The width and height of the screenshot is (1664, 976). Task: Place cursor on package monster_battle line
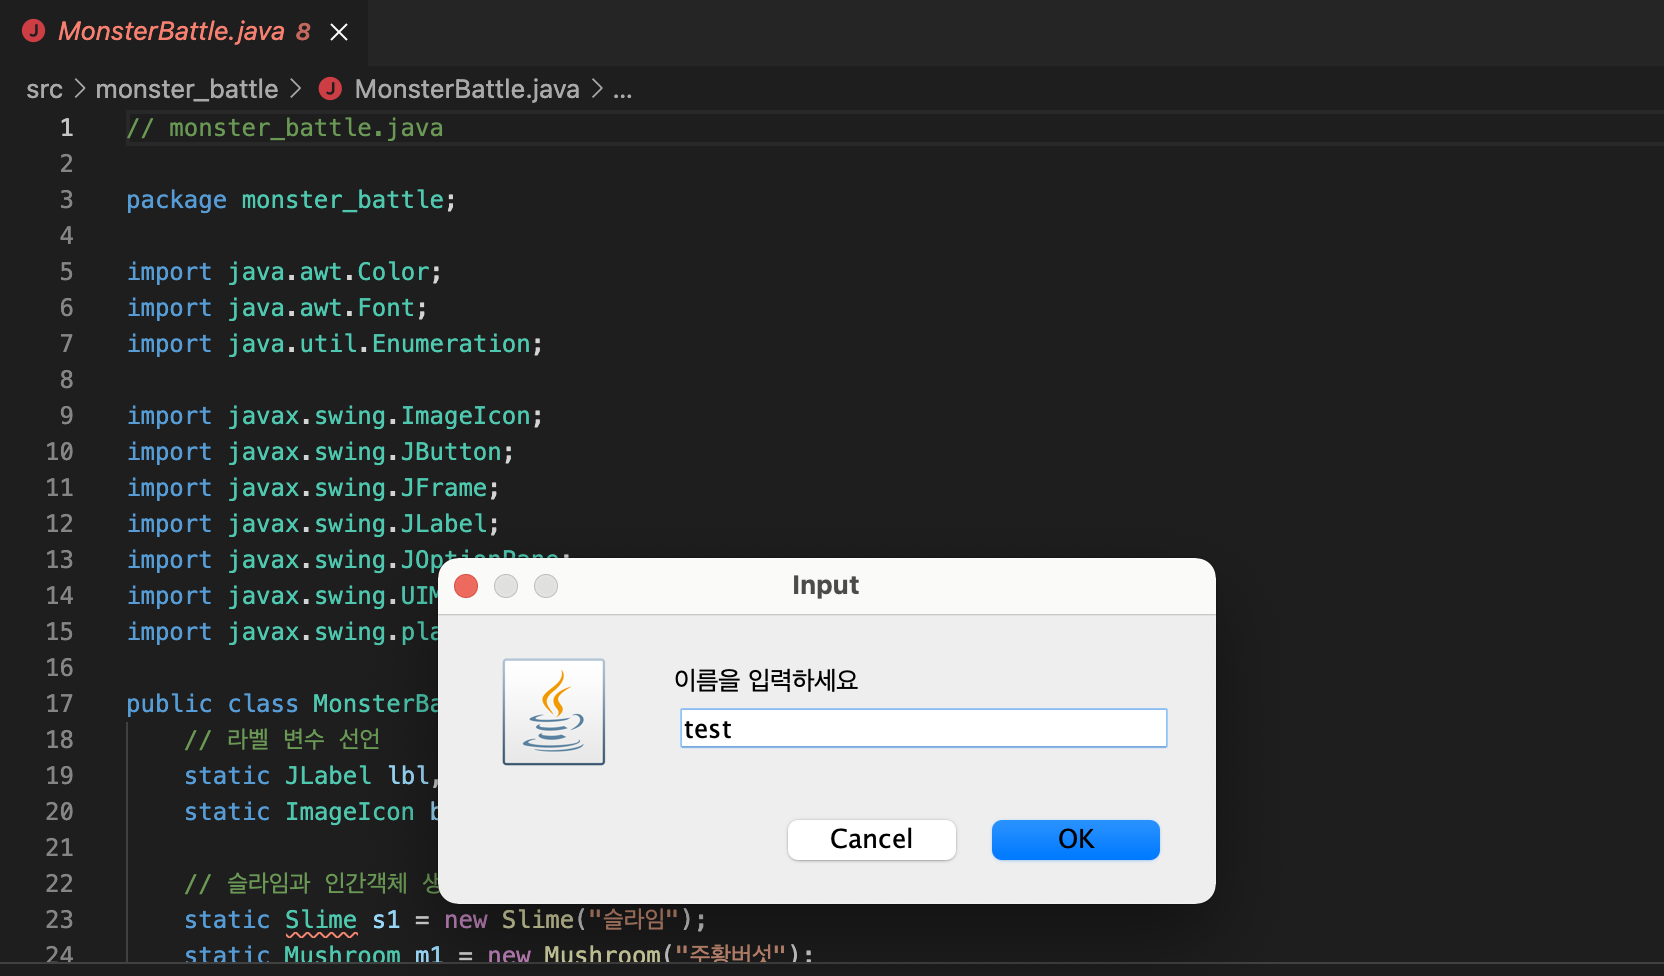pos(291,200)
